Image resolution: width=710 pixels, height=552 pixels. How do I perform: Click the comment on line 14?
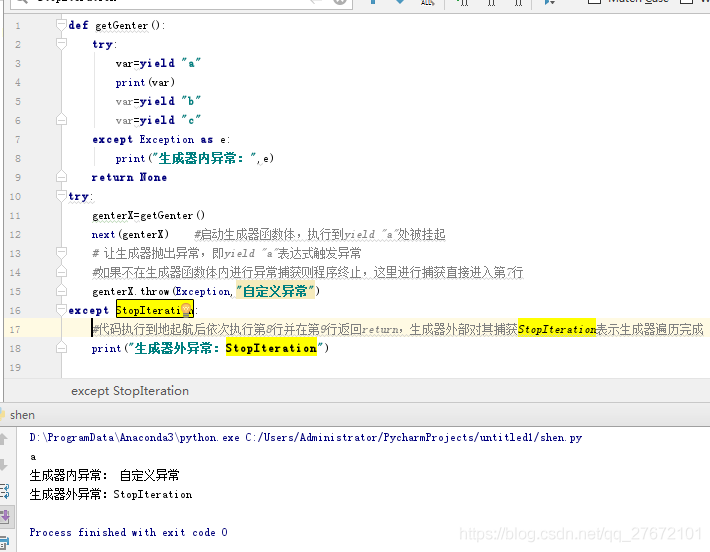[x=307, y=272]
